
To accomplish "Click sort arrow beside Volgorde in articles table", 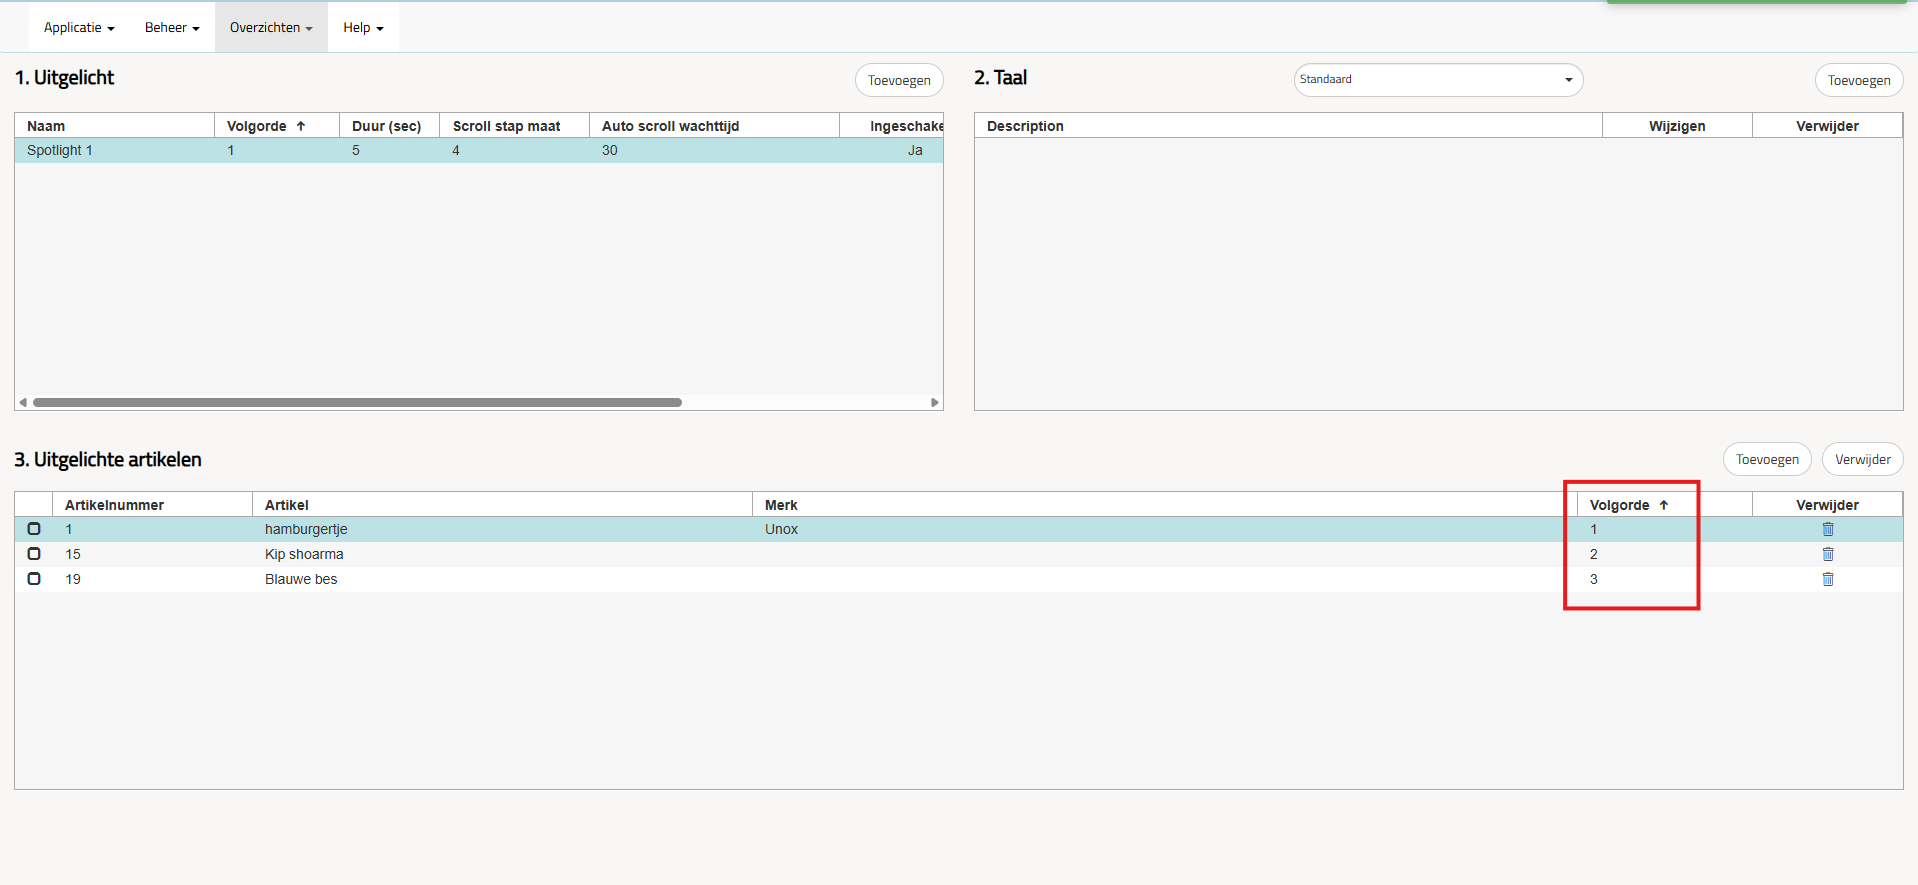I will (1664, 505).
